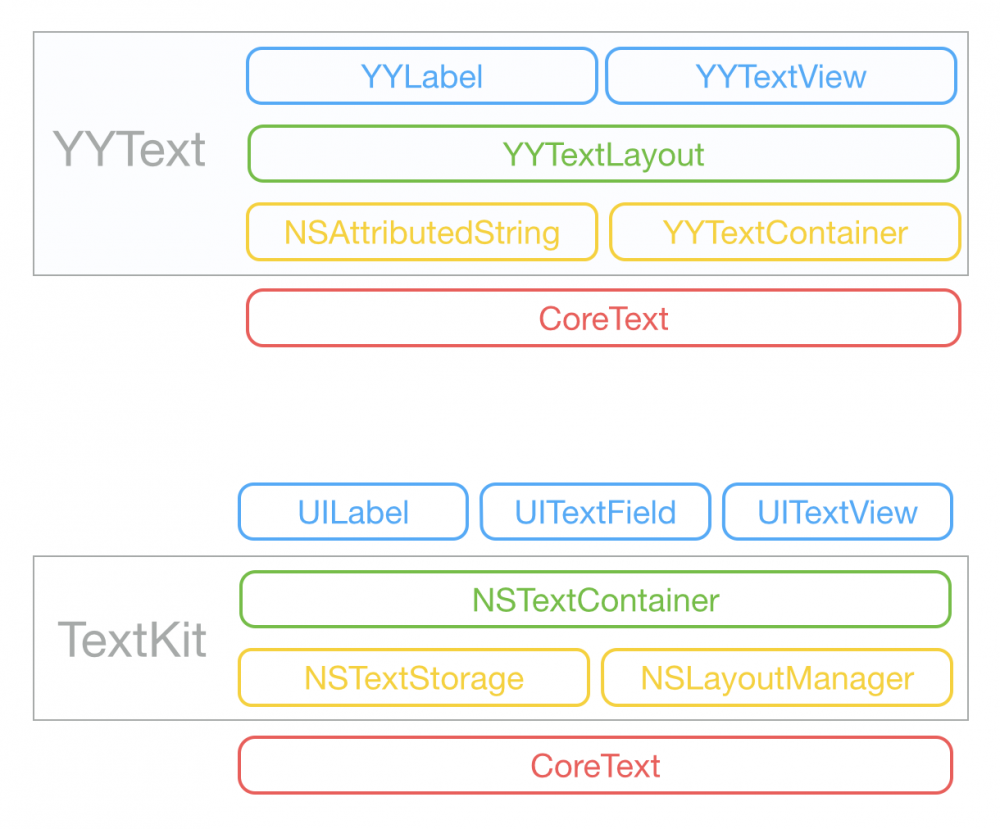Click the YYText group title
This screenshot has width=1000, height=829.
click(x=130, y=151)
